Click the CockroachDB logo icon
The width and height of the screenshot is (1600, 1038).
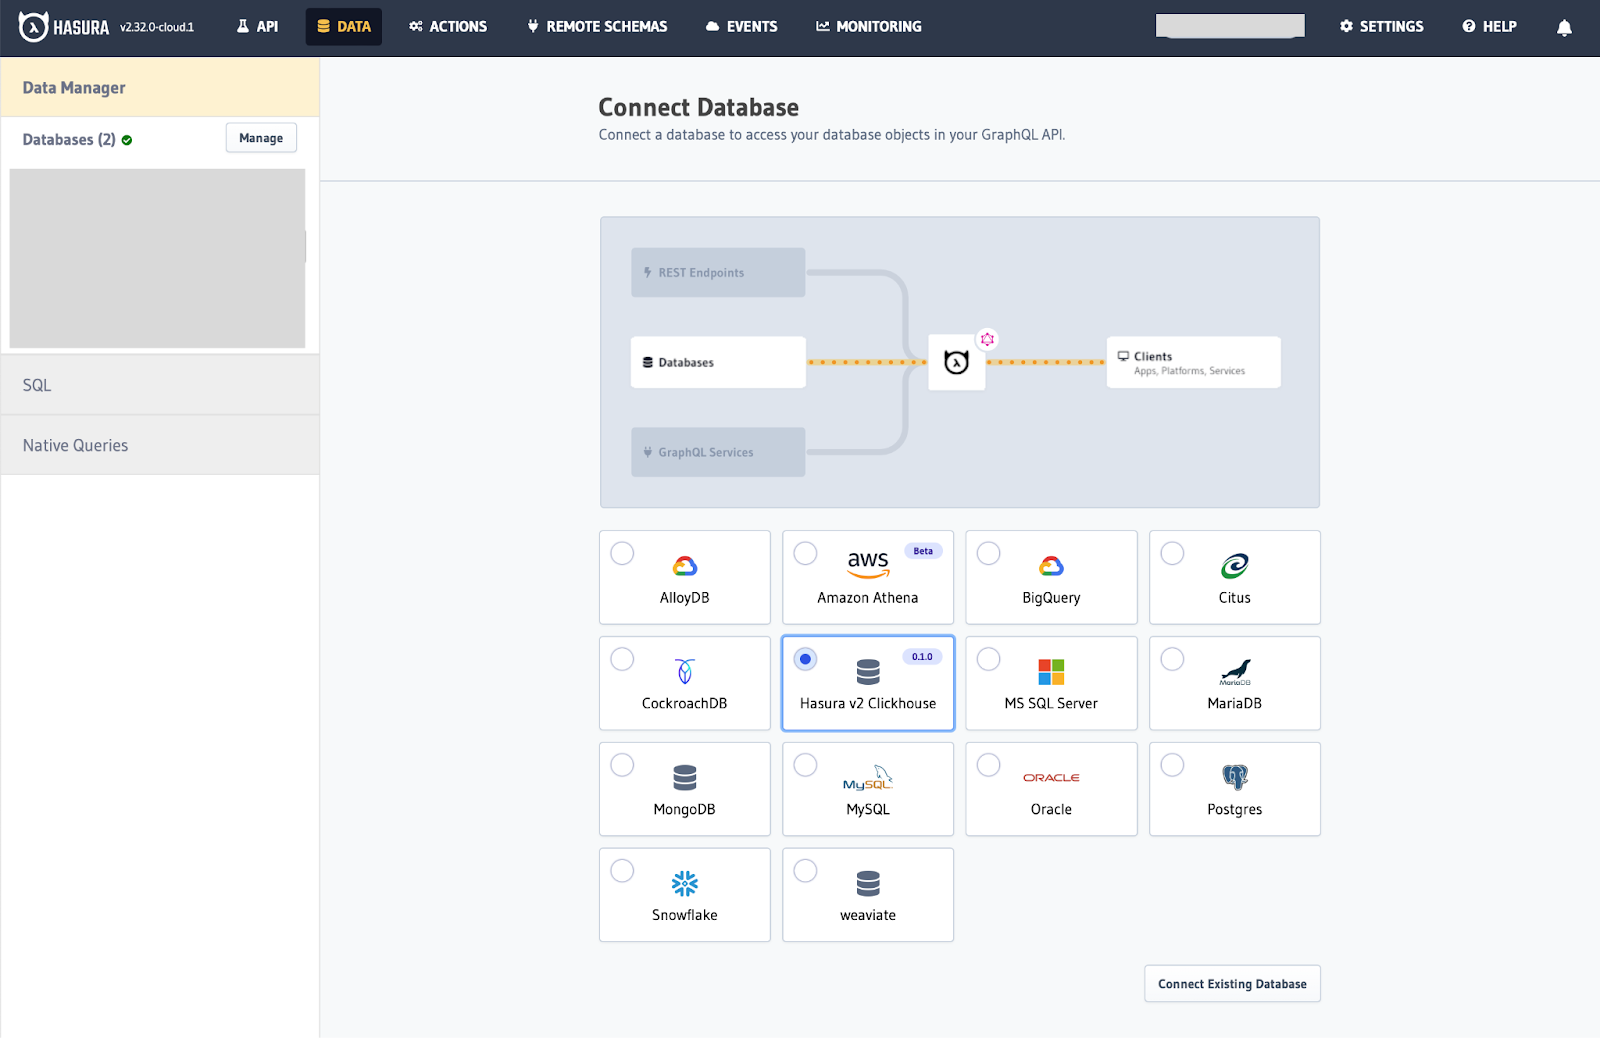685,671
